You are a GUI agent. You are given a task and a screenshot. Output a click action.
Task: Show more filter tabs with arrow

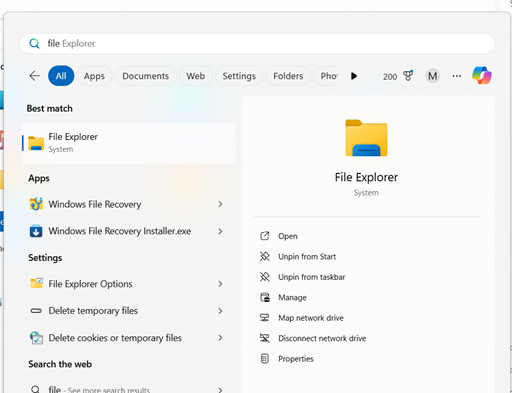point(354,76)
